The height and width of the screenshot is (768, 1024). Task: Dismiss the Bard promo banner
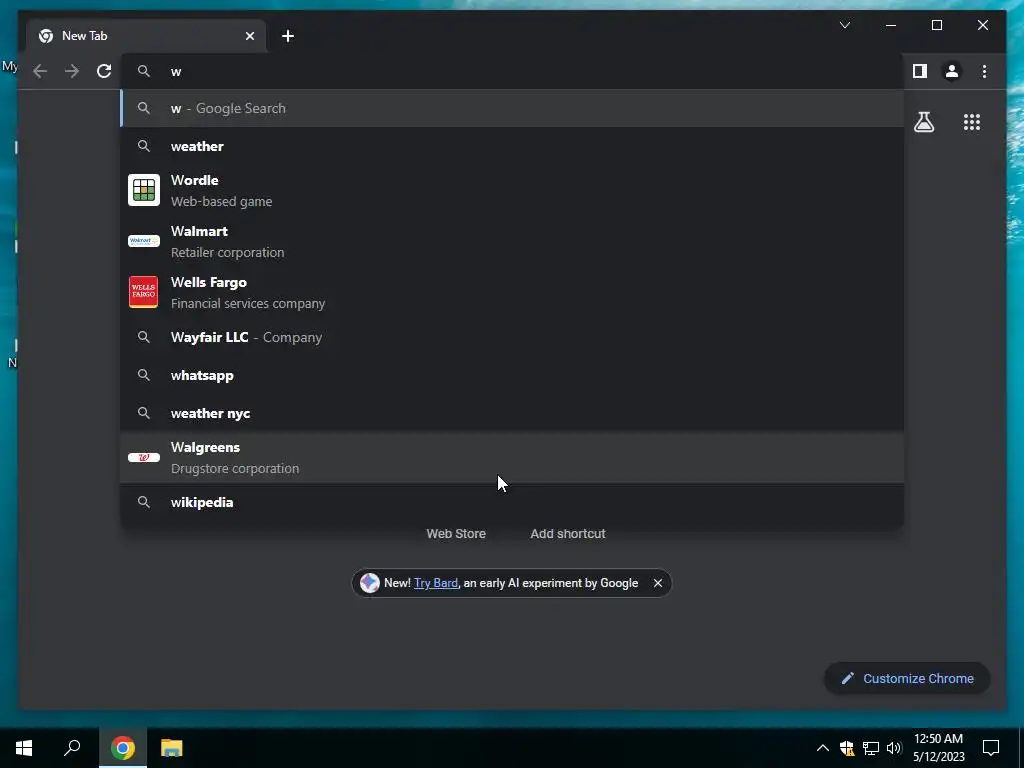[658, 583]
